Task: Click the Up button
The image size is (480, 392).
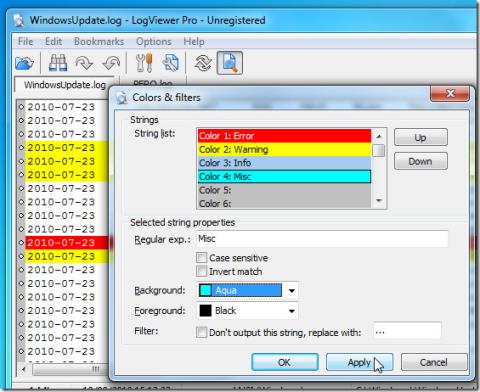Action: pyautogui.click(x=421, y=137)
